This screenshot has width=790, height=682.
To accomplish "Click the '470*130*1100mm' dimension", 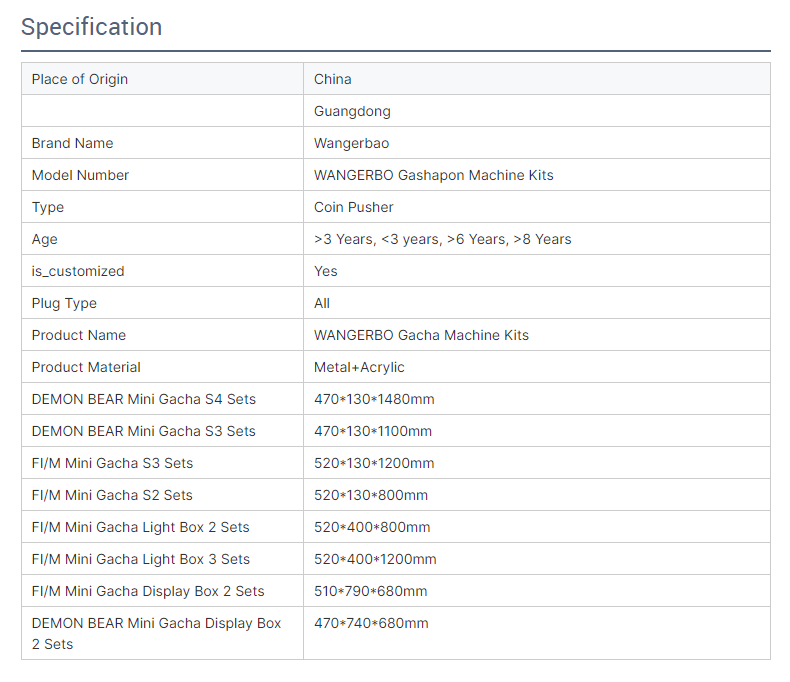I will (373, 431).
